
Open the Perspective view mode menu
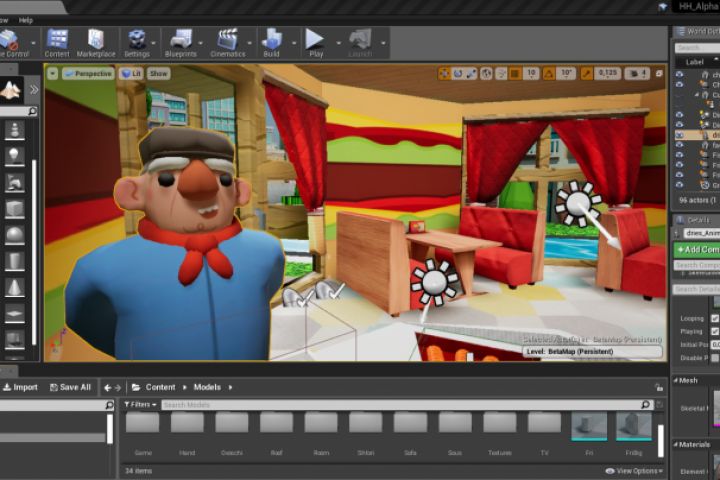point(88,73)
